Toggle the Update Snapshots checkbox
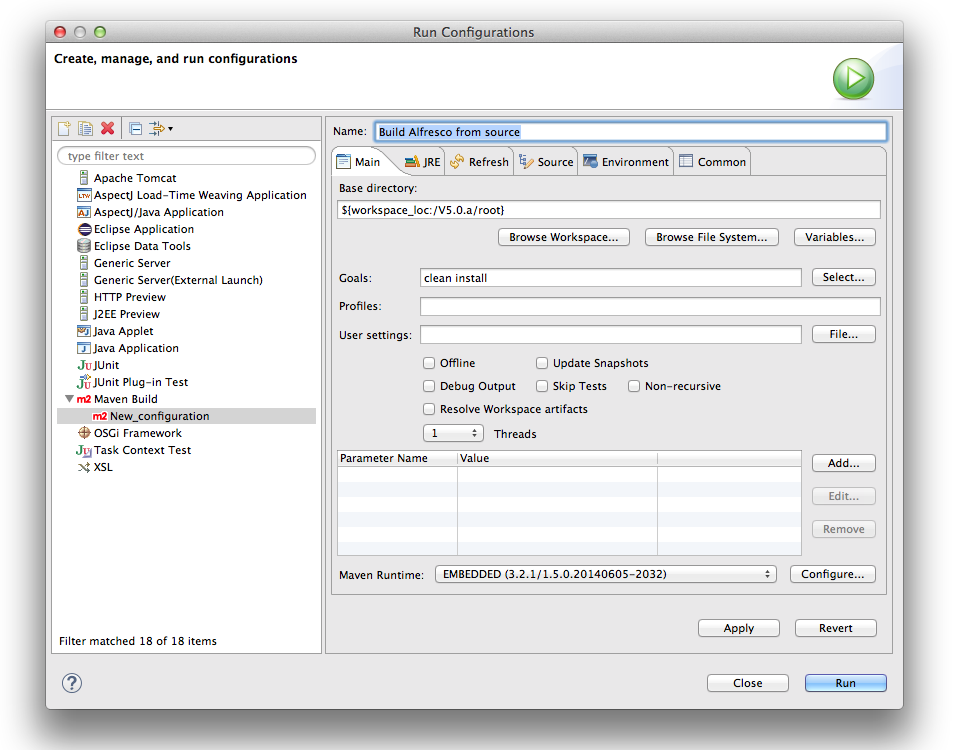The height and width of the screenshot is (750, 953). (542, 363)
